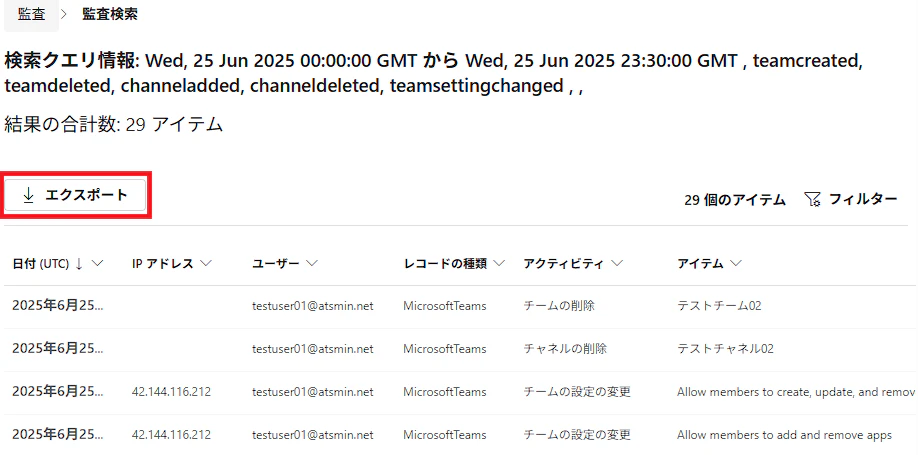Click the 日付 (UTC) column header

[x=41, y=264]
